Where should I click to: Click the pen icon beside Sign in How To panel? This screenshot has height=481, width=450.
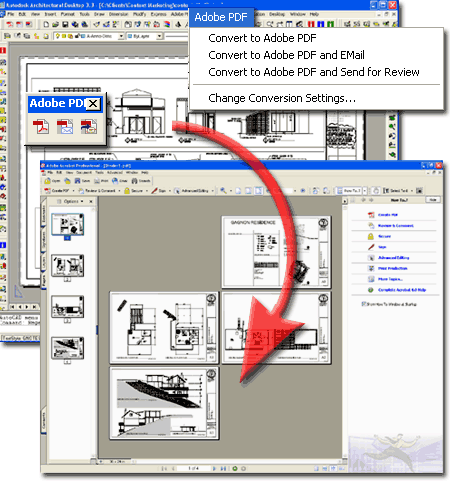(371, 247)
